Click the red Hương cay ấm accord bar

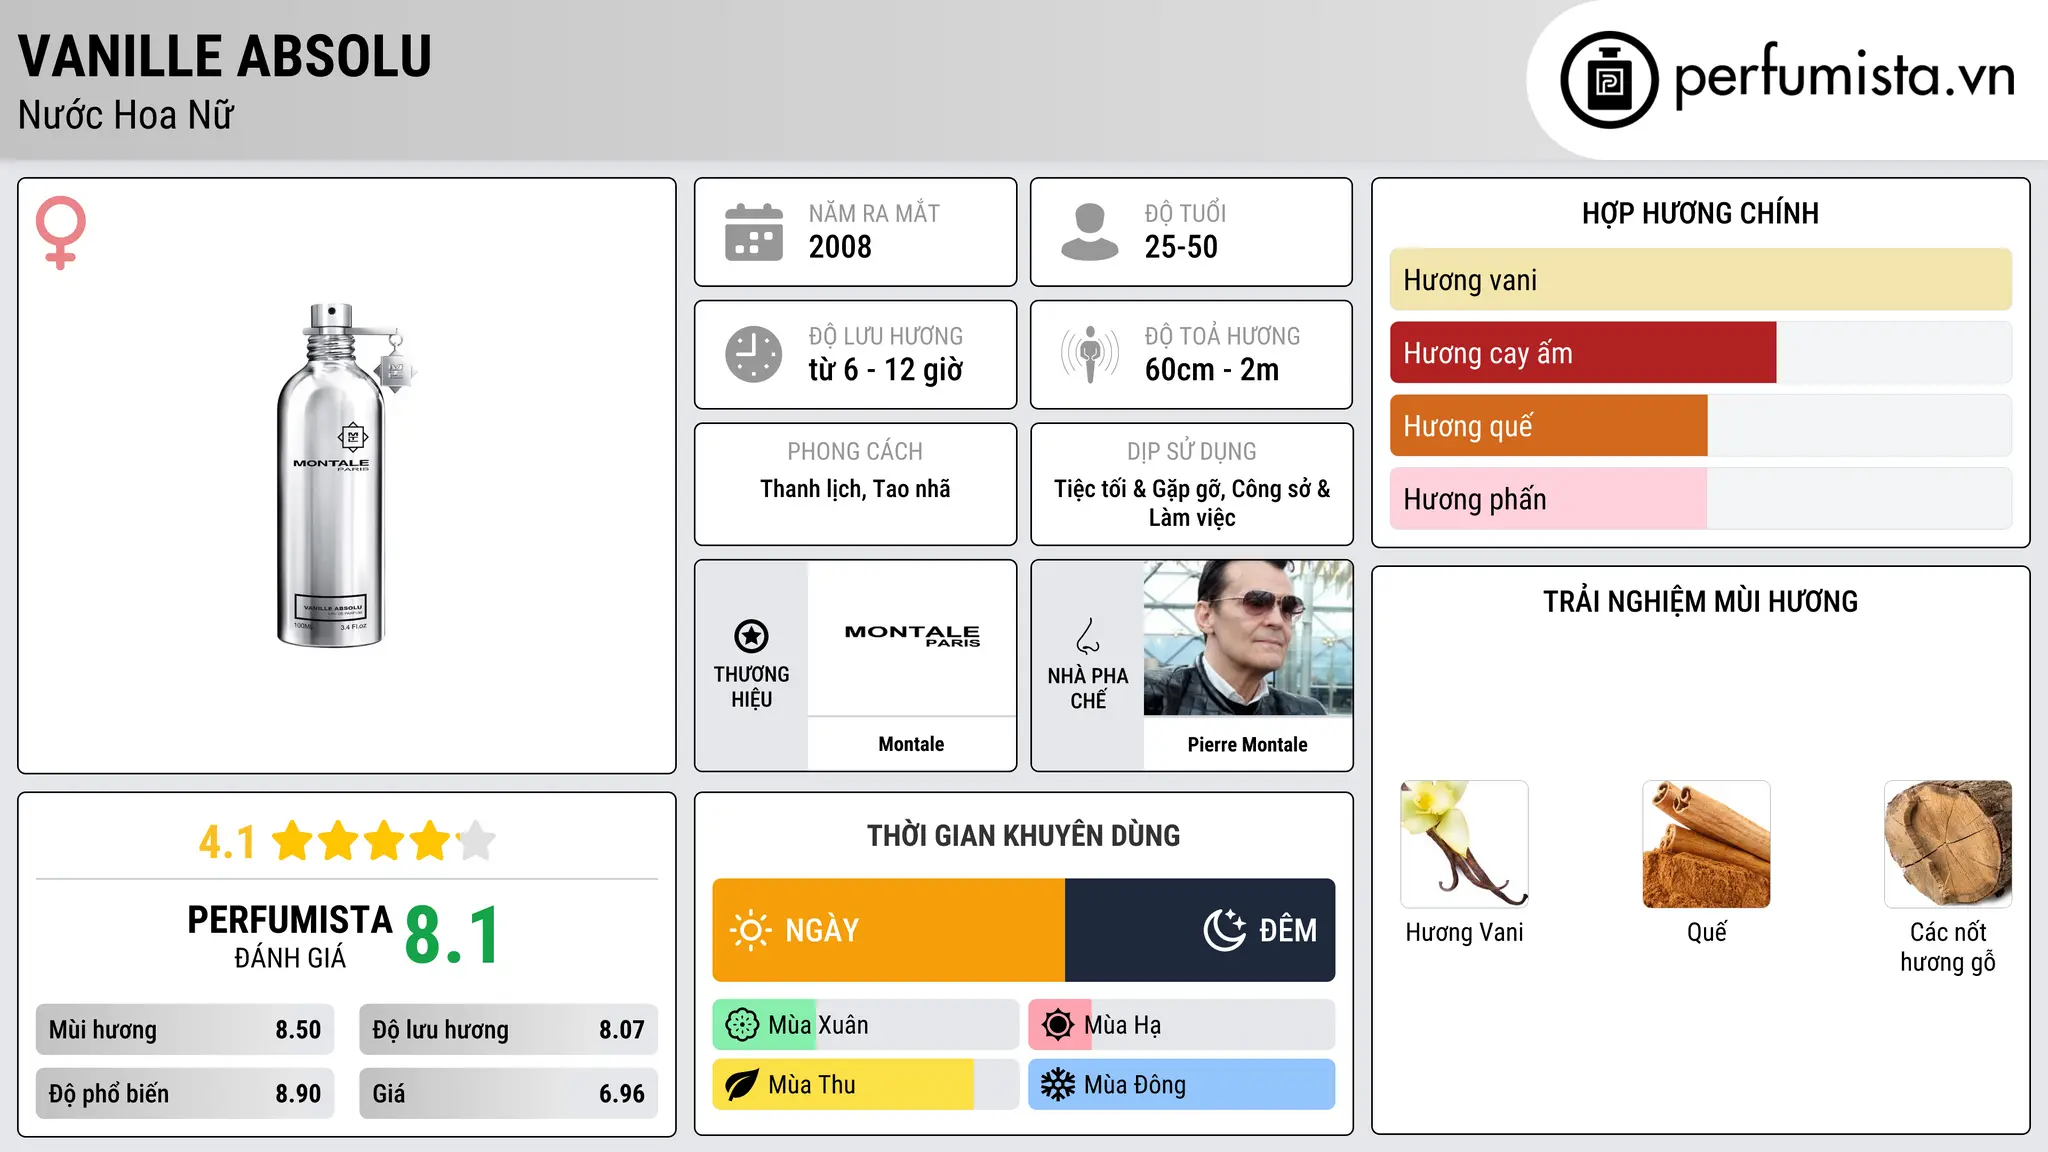point(1583,353)
